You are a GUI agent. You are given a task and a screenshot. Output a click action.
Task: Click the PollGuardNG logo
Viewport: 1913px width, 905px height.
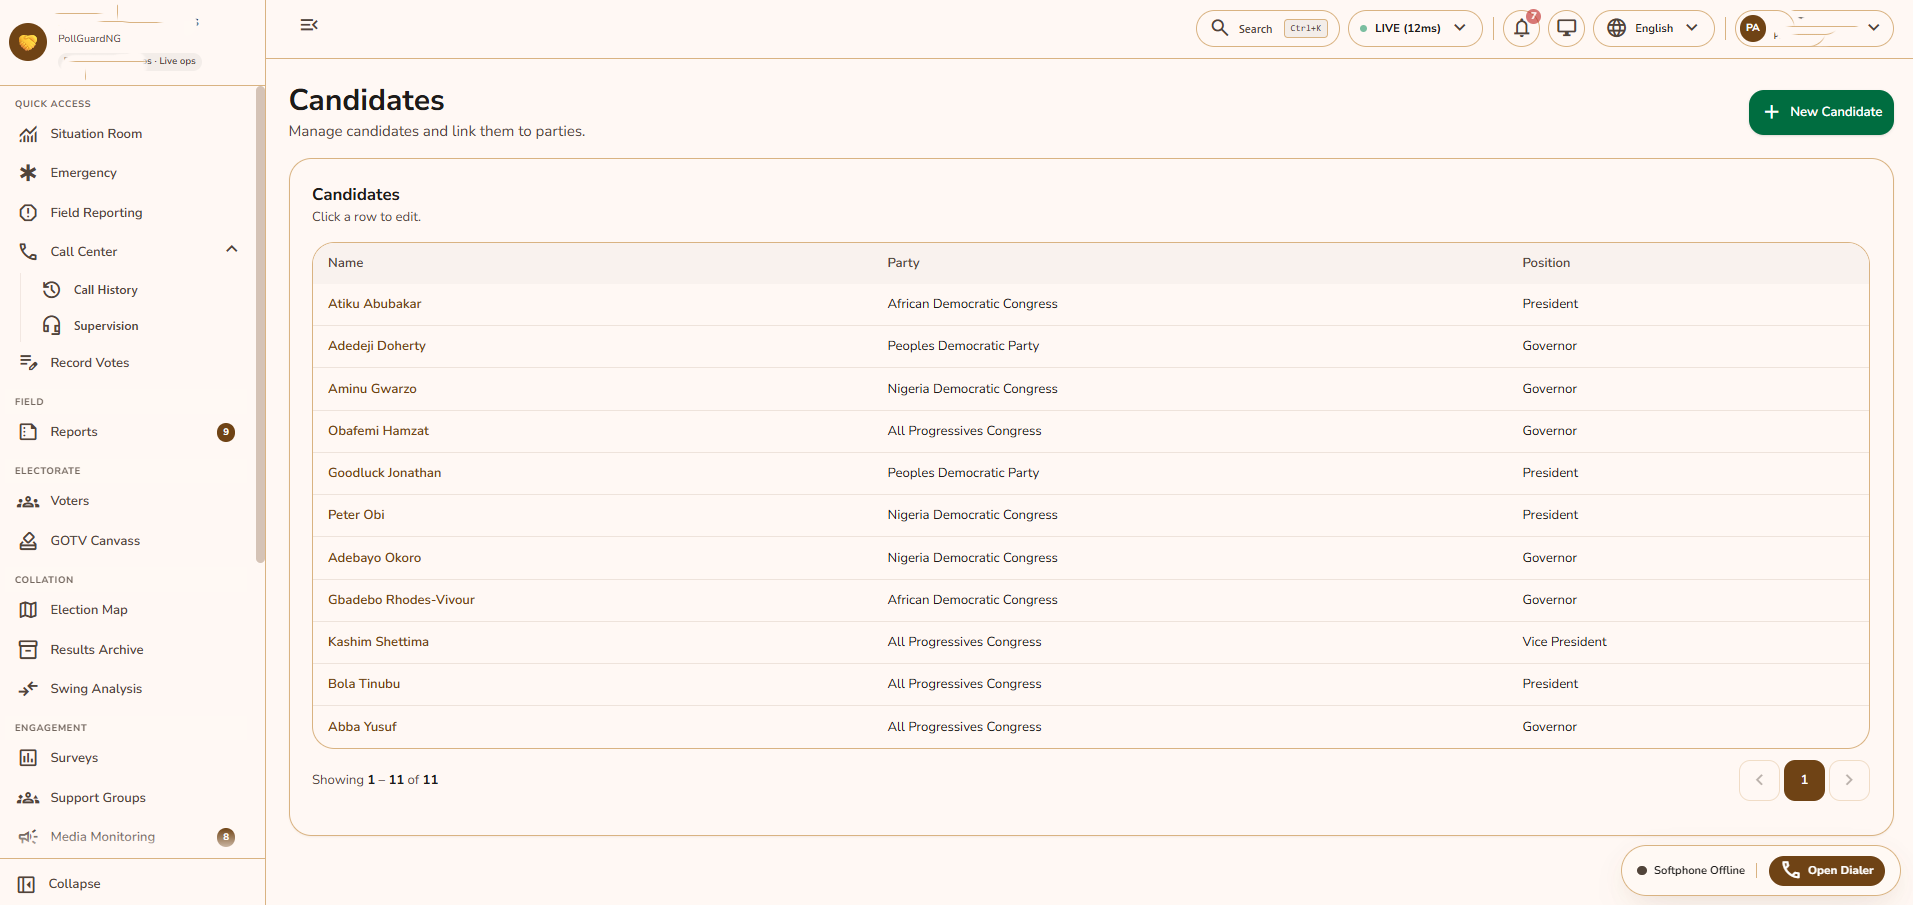point(28,42)
